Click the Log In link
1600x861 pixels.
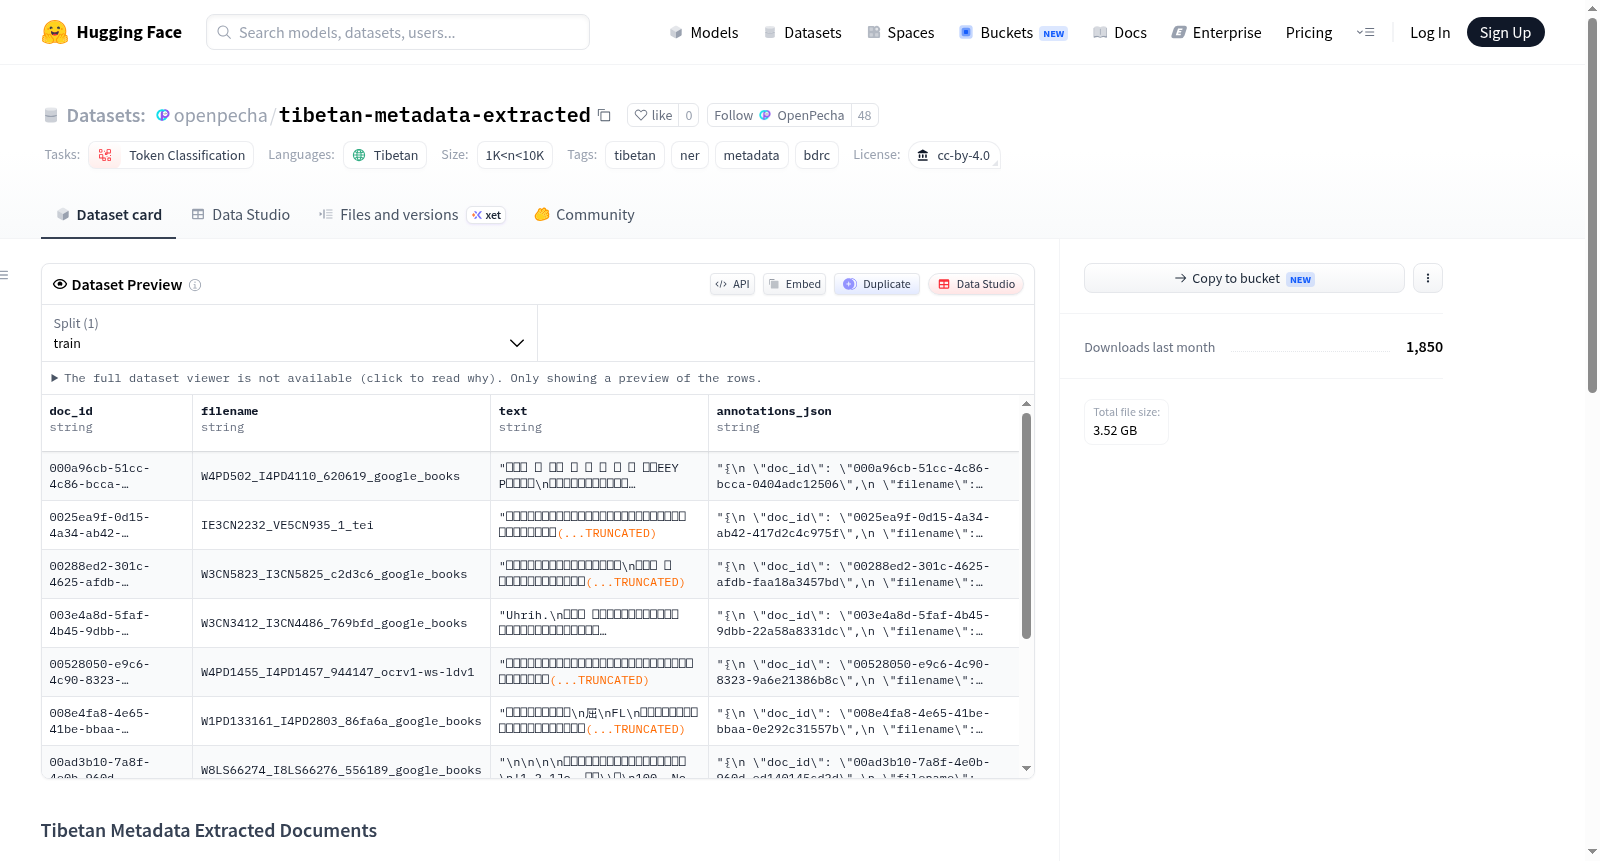tap(1430, 32)
